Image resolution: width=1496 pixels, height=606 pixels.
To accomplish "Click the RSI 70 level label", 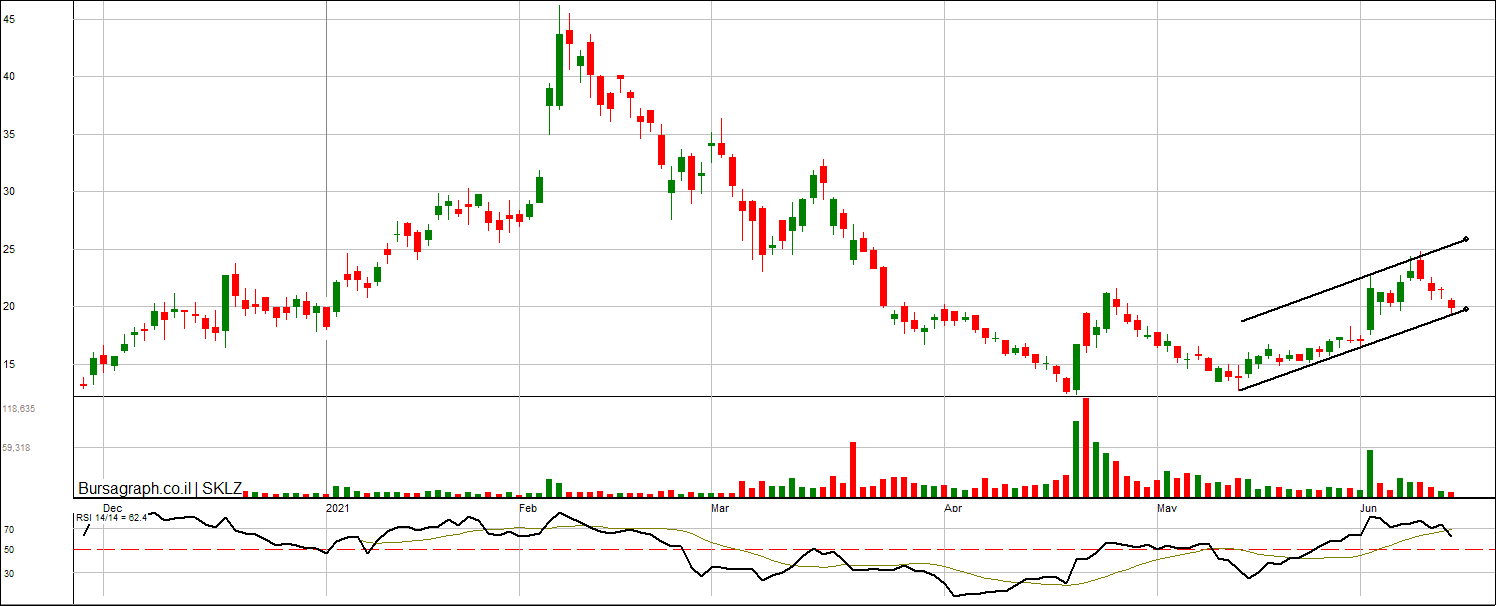I will point(8,530).
